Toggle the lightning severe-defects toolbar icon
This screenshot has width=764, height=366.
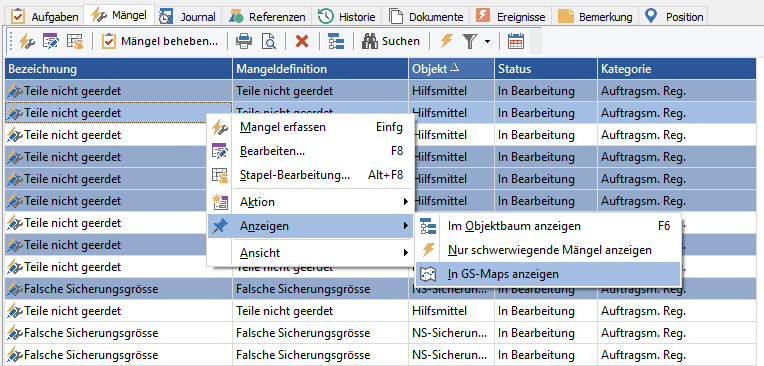coord(446,41)
